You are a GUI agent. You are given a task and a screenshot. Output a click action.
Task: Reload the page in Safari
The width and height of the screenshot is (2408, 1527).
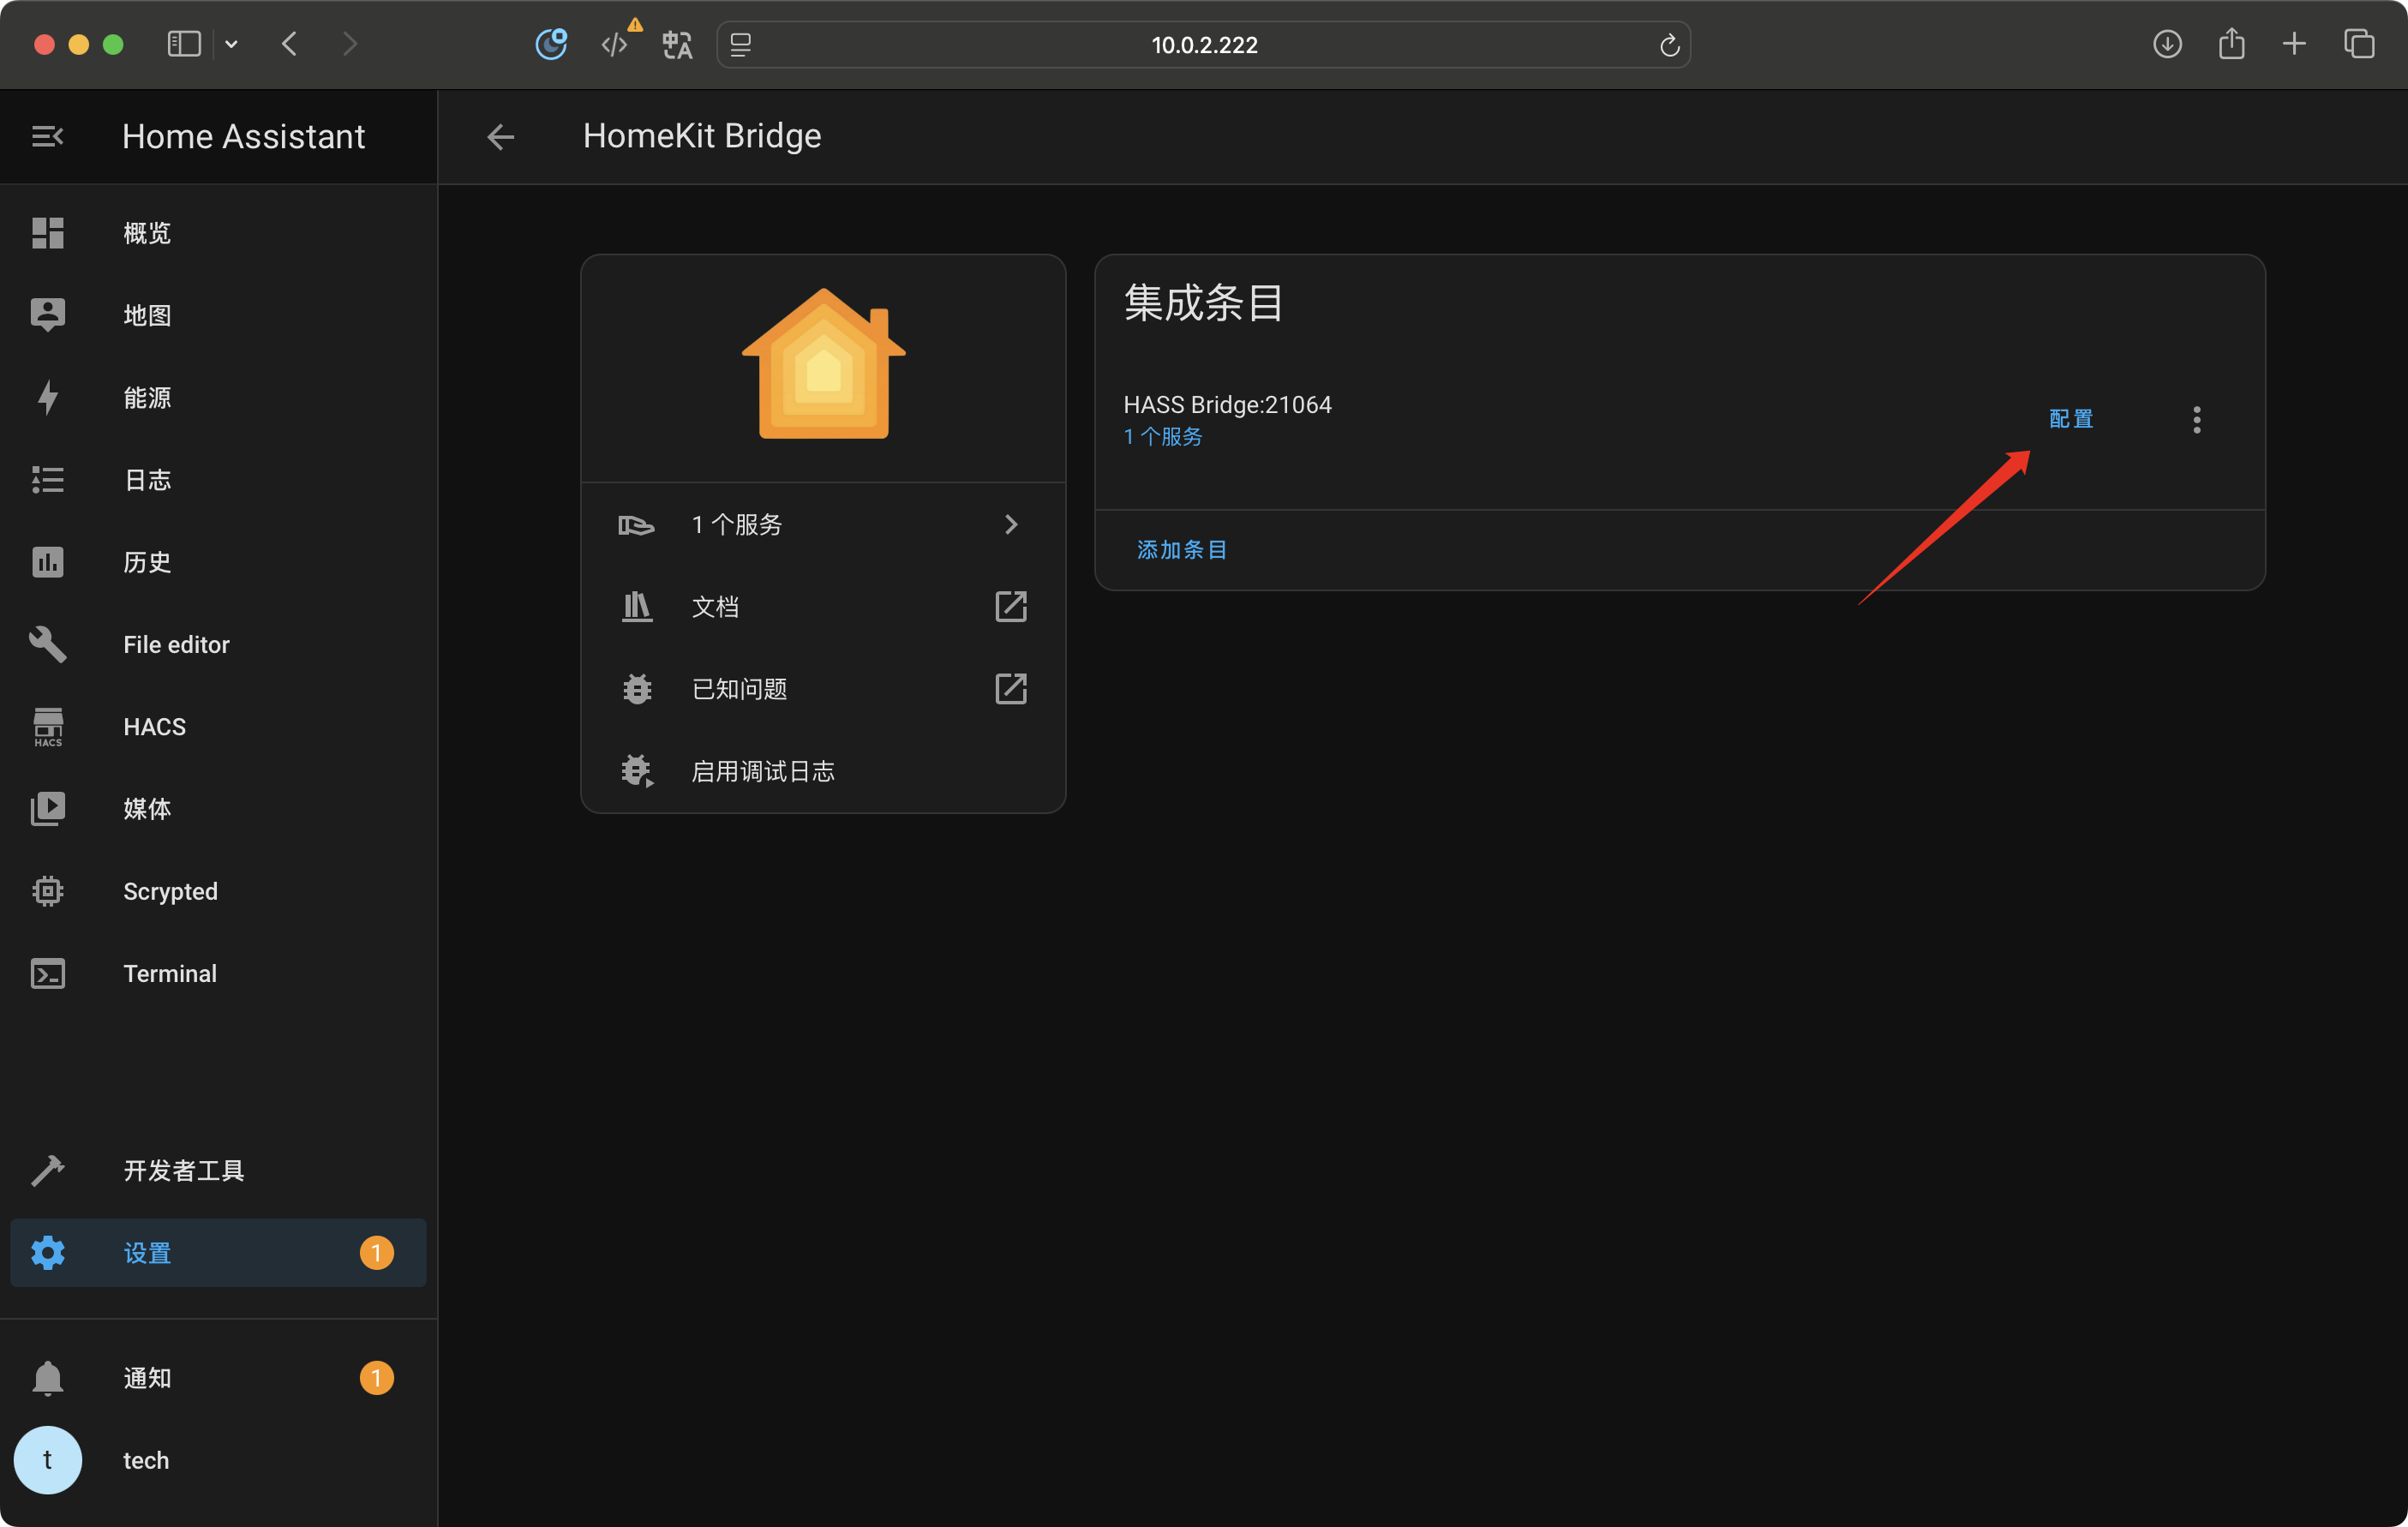coord(1669,45)
